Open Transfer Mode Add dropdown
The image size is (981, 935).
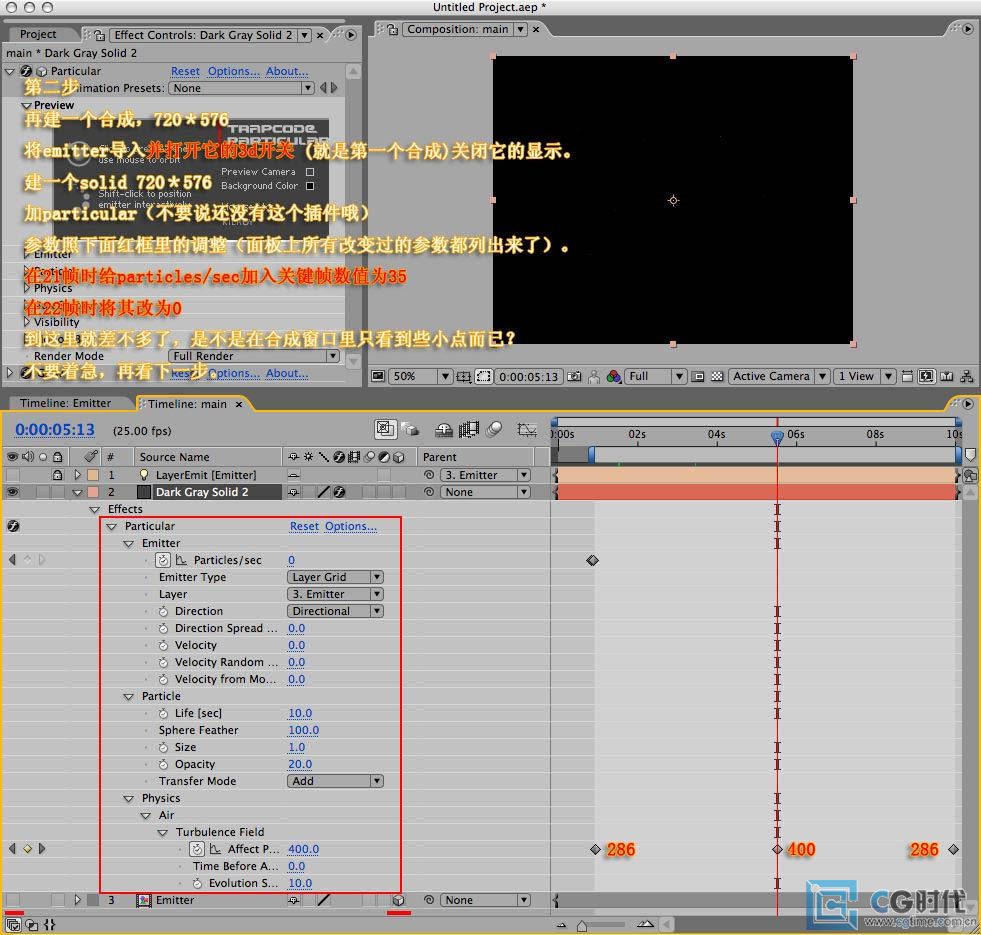click(335, 781)
